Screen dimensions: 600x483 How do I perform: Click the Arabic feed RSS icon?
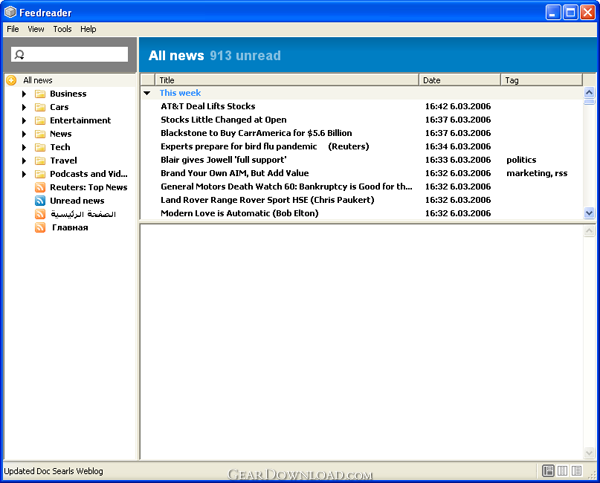point(40,214)
